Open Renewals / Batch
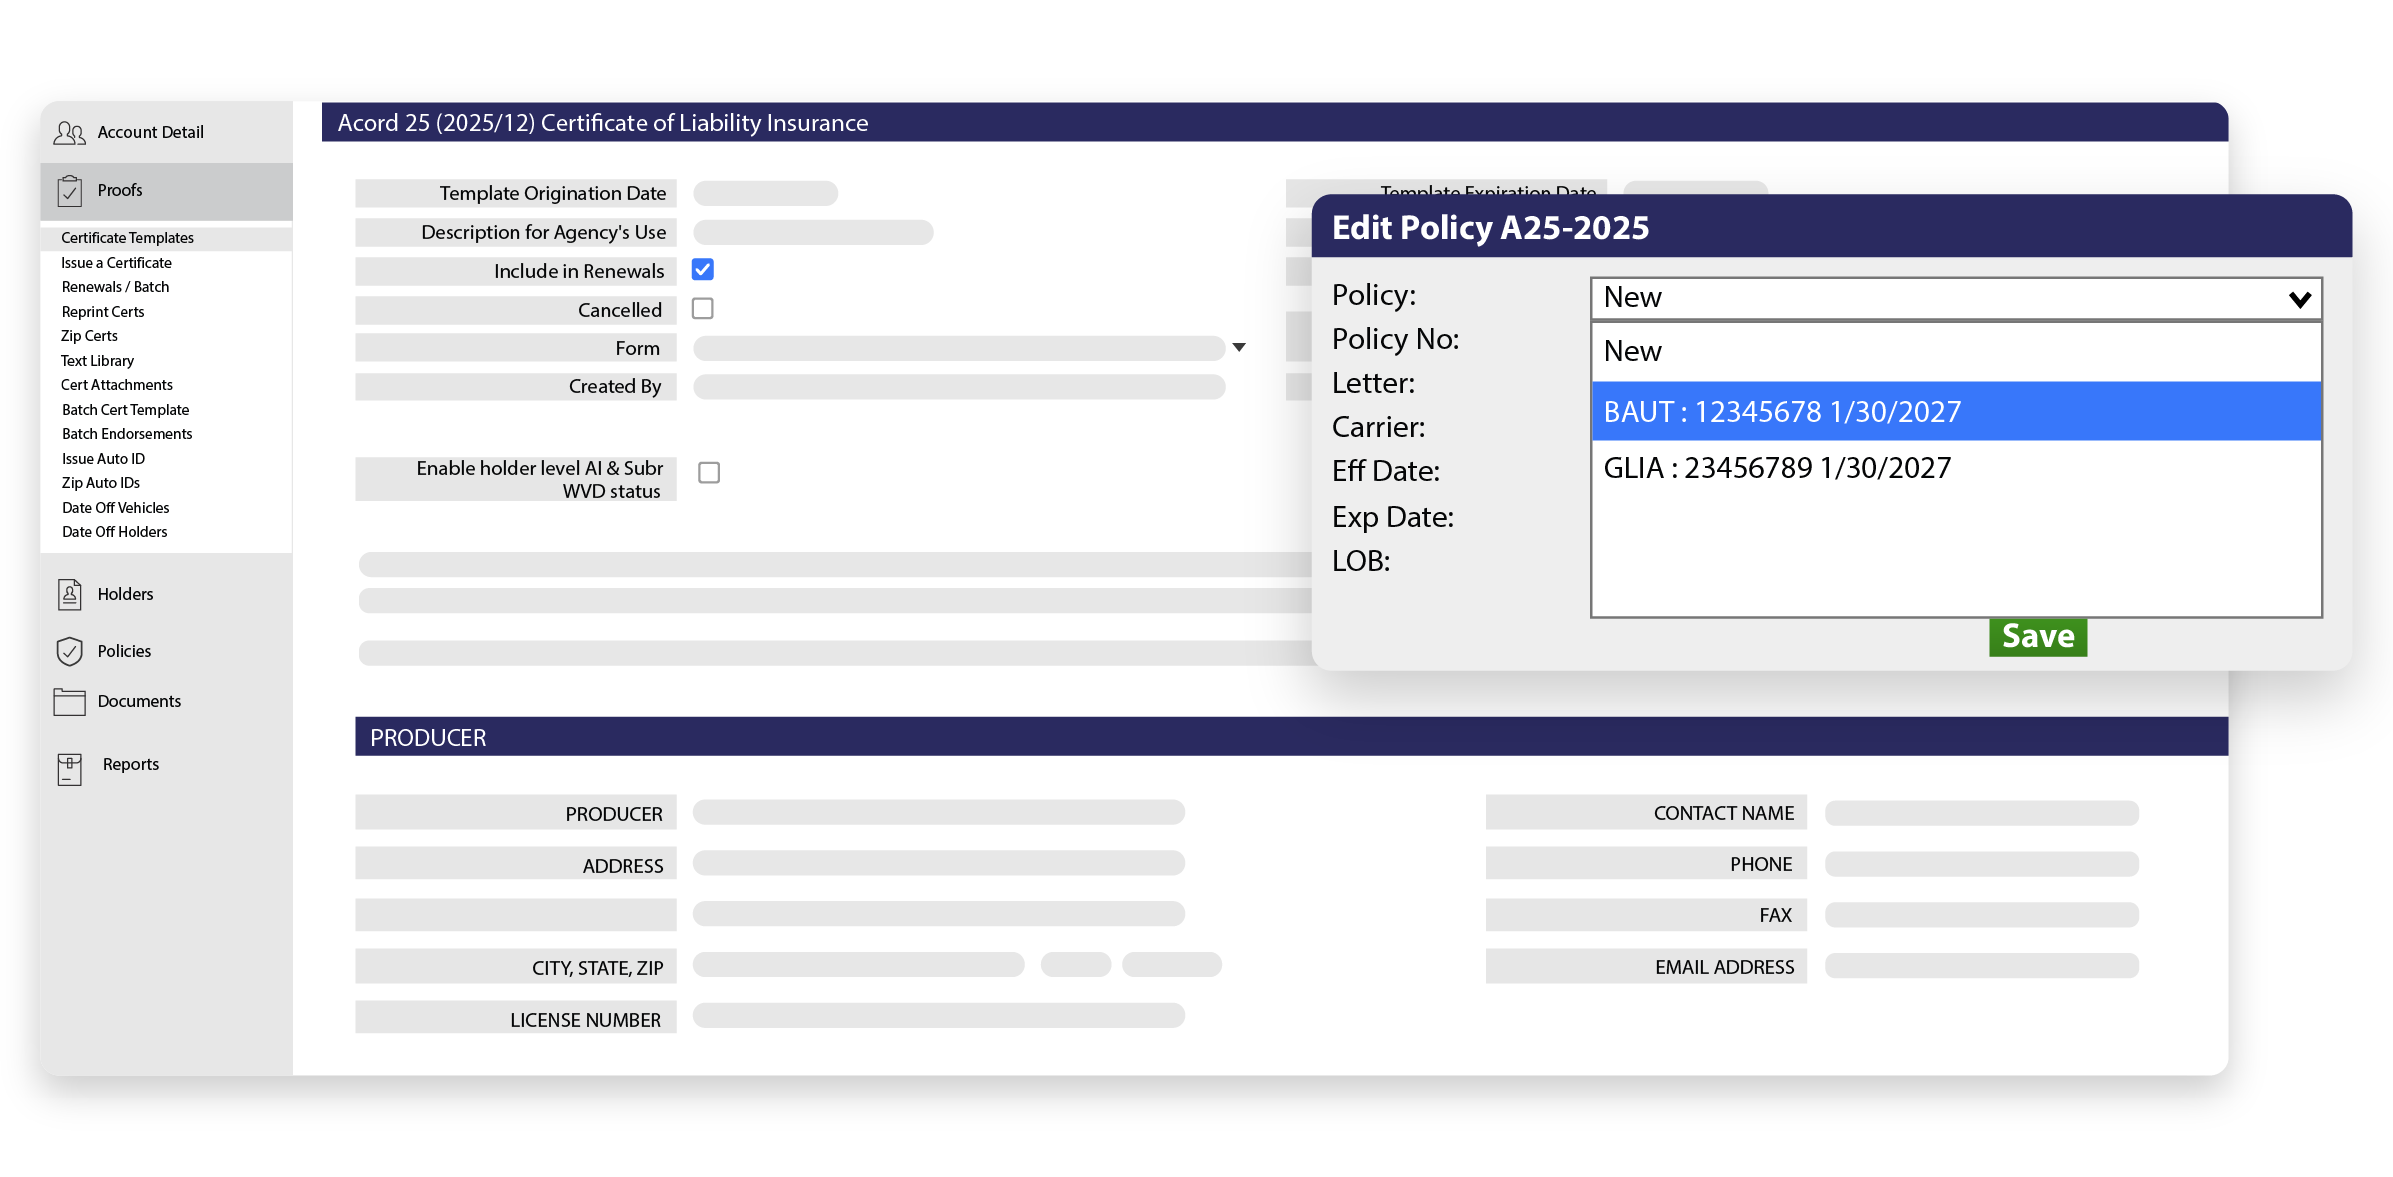The width and height of the screenshot is (2393, 1177). pos(115,287)
